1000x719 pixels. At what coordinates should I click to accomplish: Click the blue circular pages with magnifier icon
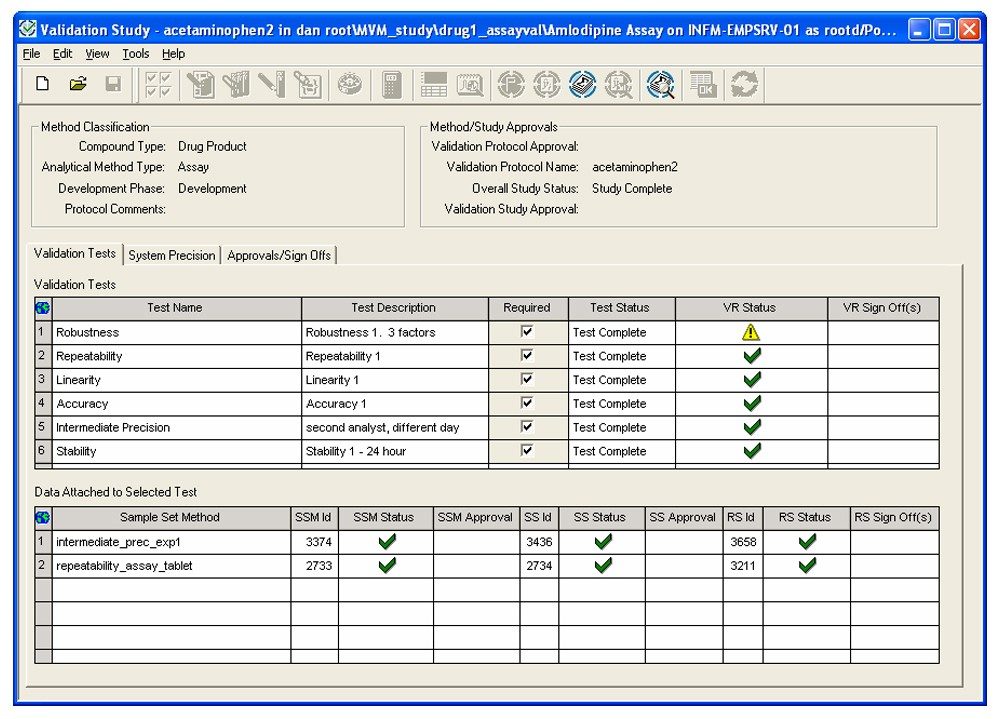pyautogui.click(x=660, y=84)
